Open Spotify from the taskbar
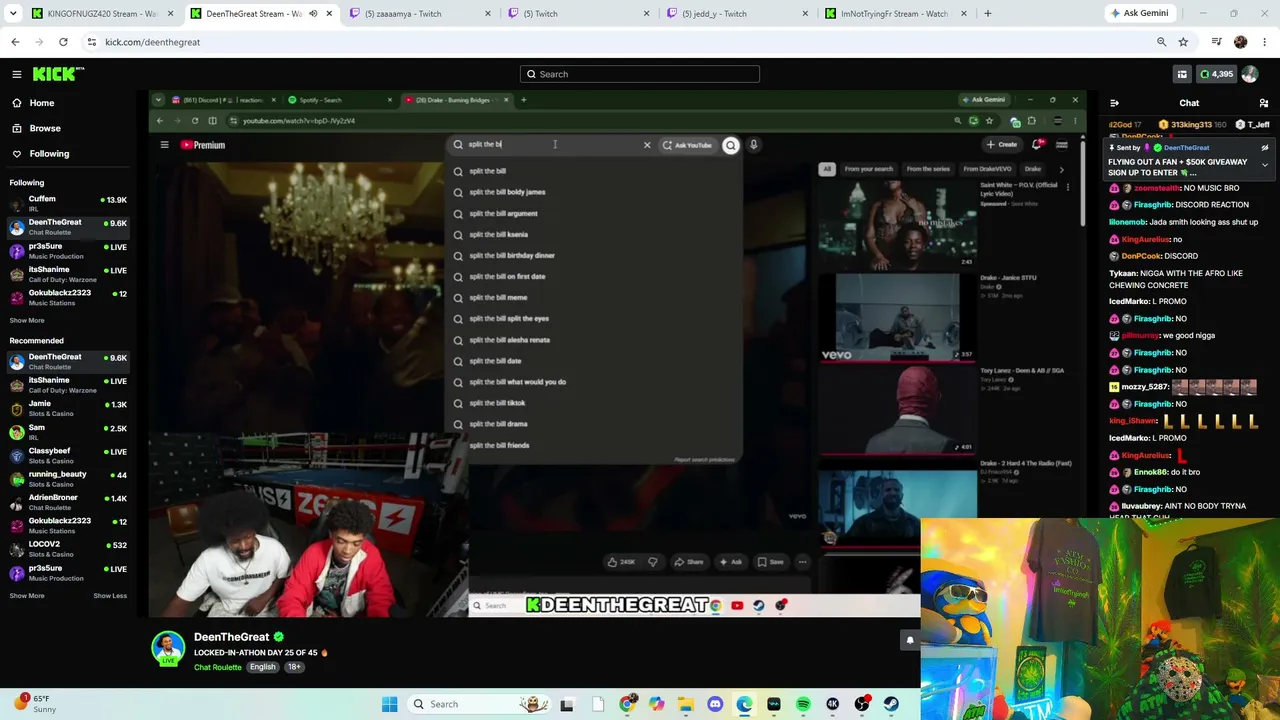1280x720 pixels. click(803, 704)
